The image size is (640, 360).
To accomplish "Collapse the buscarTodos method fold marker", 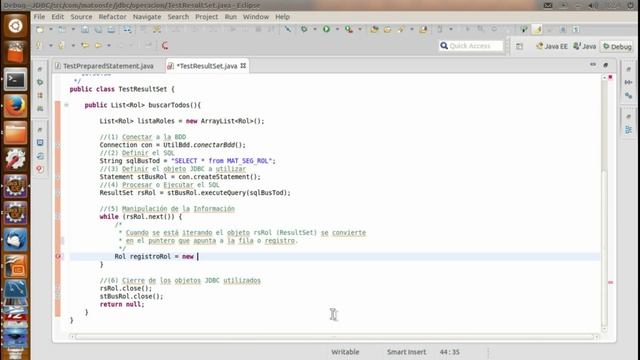I will coord(66,105).
